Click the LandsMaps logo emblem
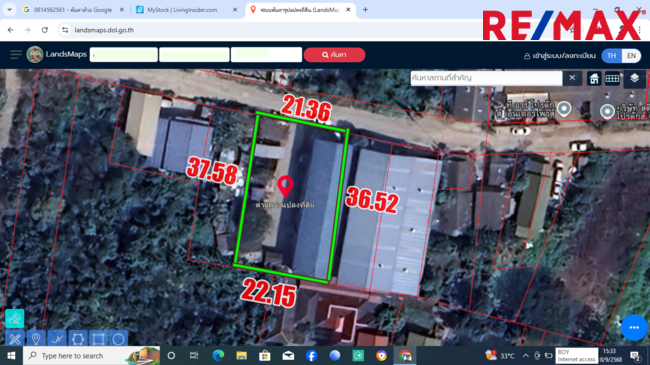The width and height of the screenshot is (650, 365). (x=35, y=54)
